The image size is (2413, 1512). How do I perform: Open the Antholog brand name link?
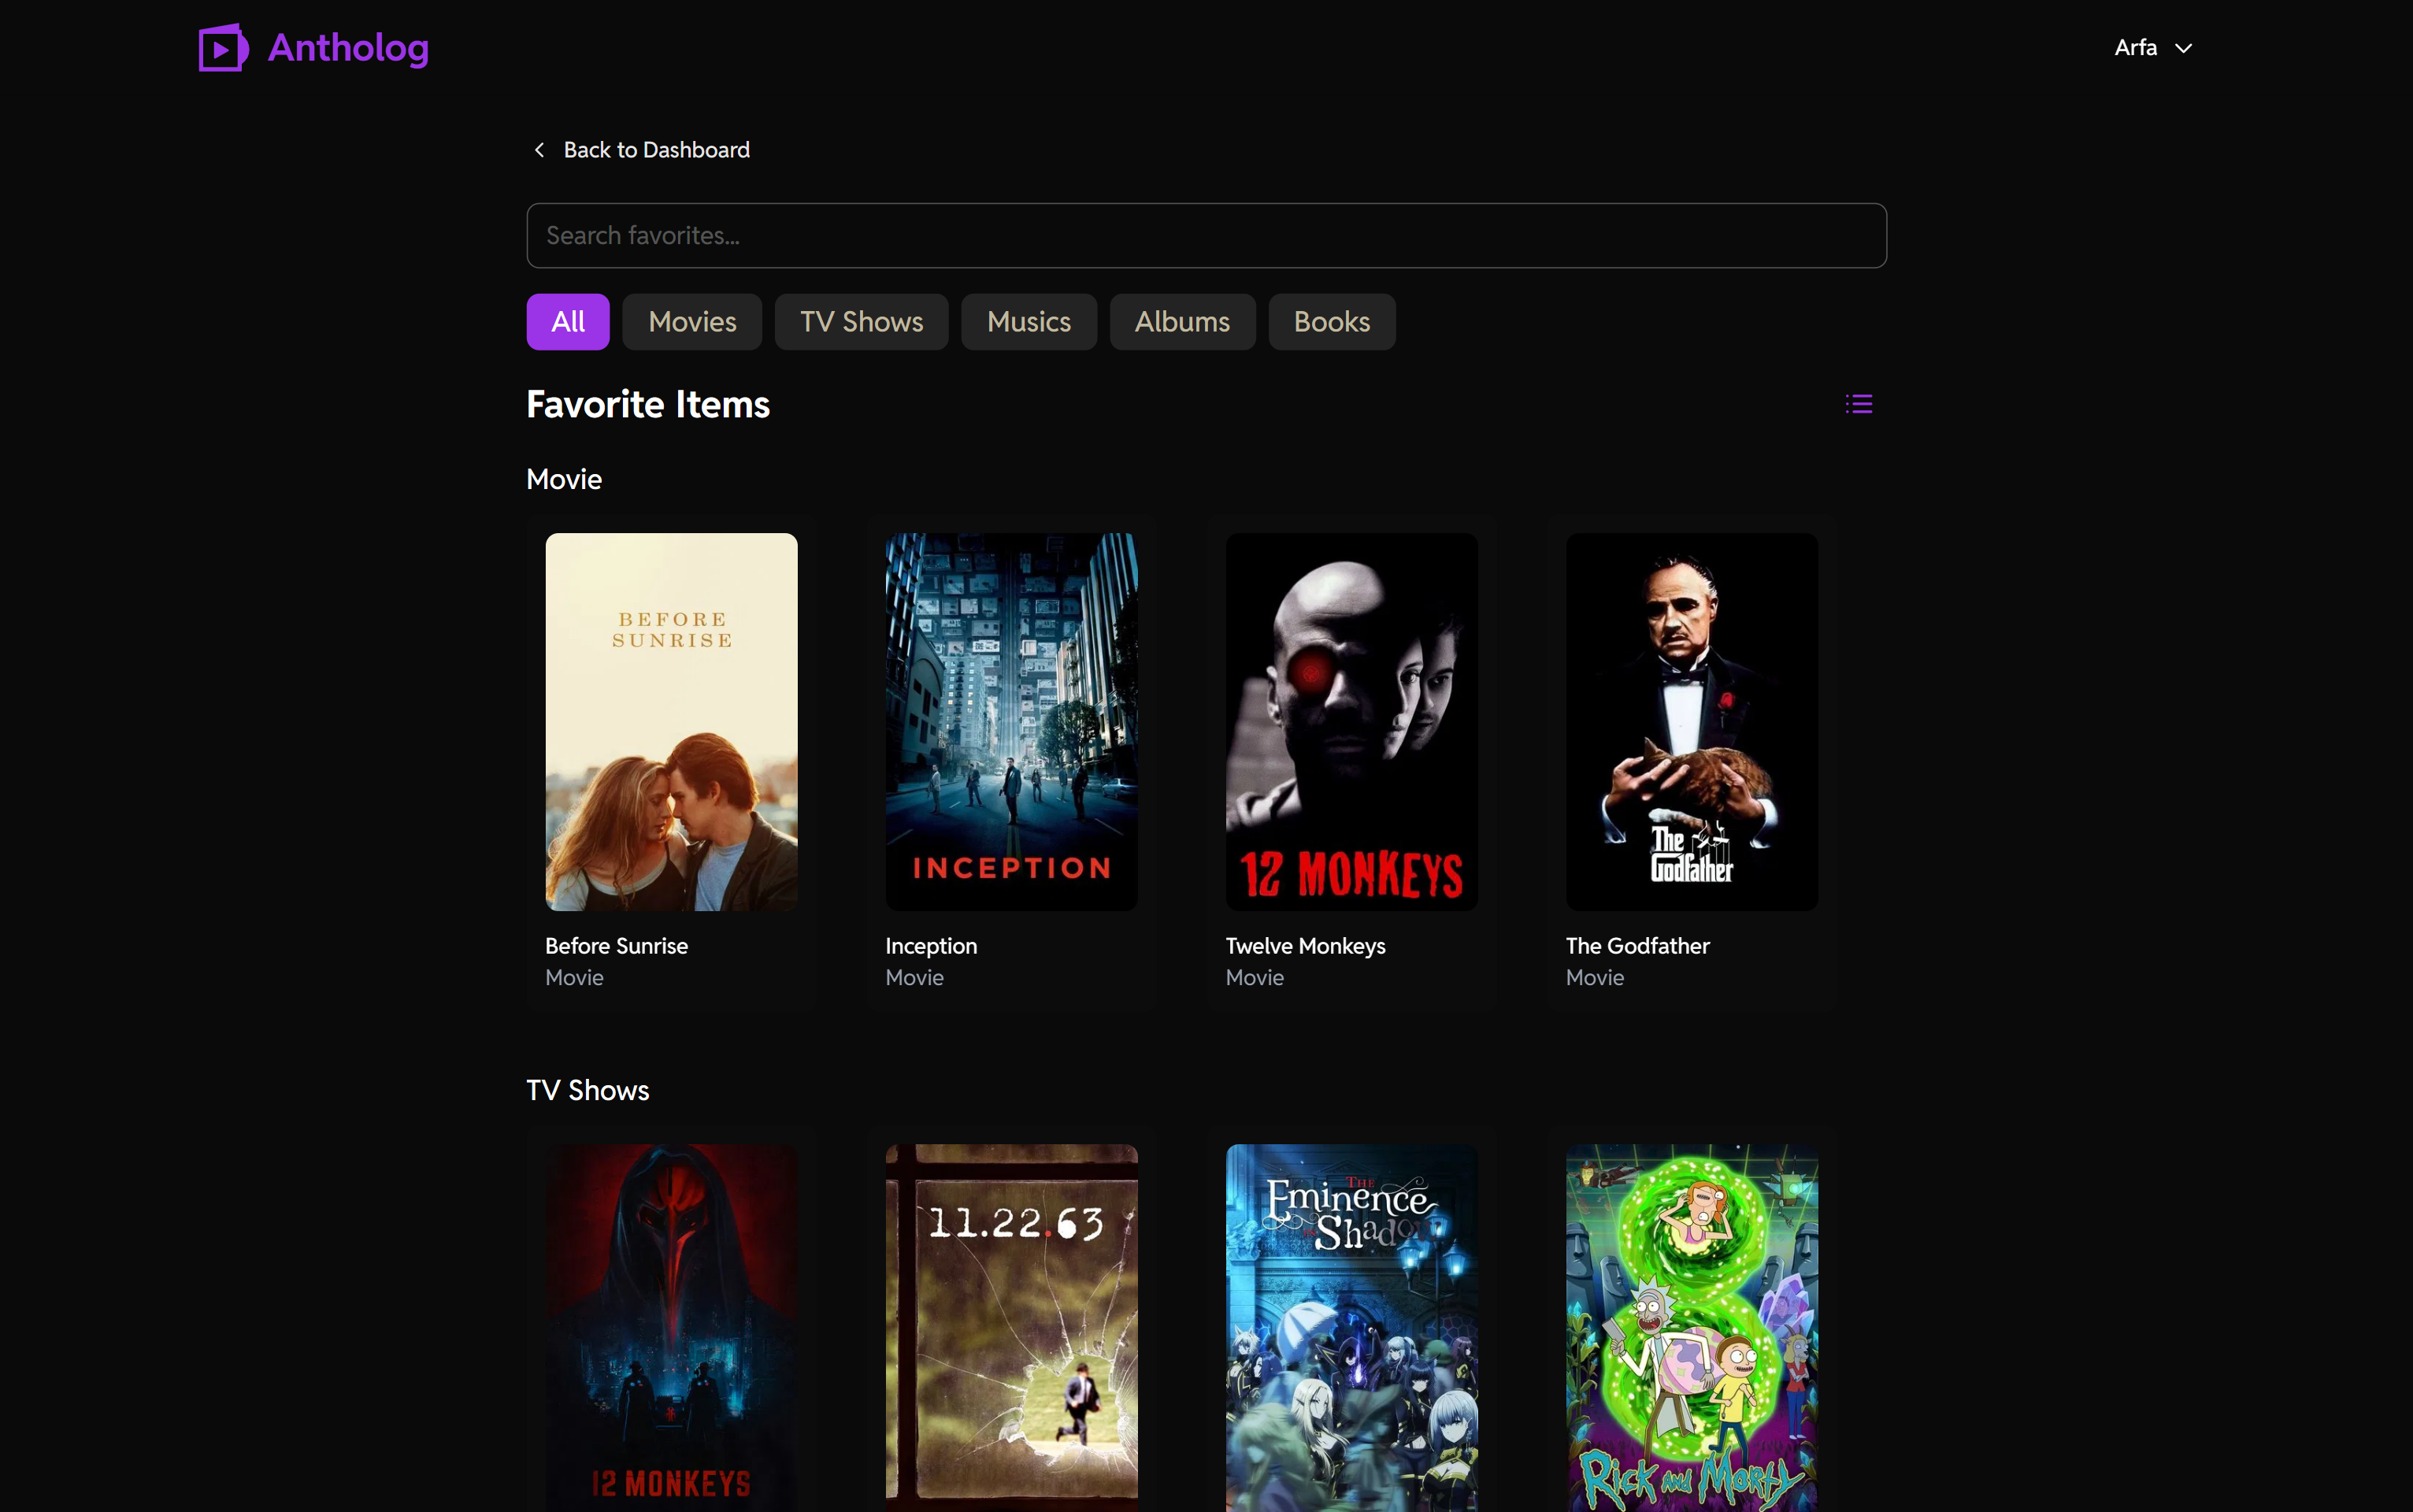[348, 48]
